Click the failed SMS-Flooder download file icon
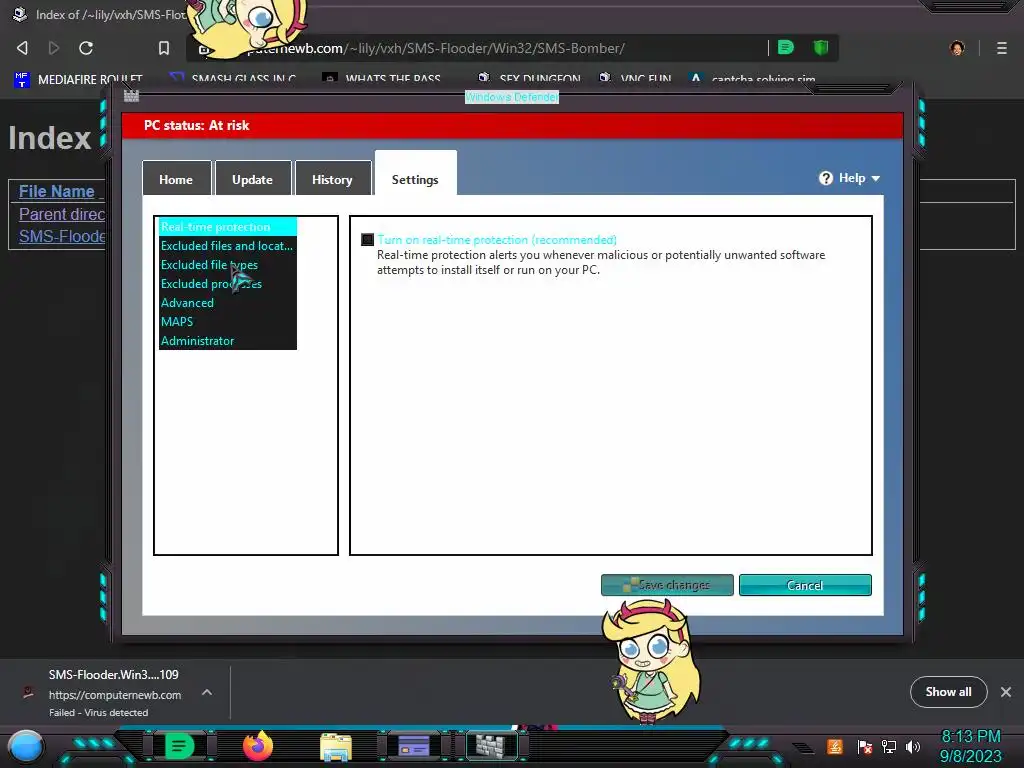 pyautogui.click(x=28, y=692)
